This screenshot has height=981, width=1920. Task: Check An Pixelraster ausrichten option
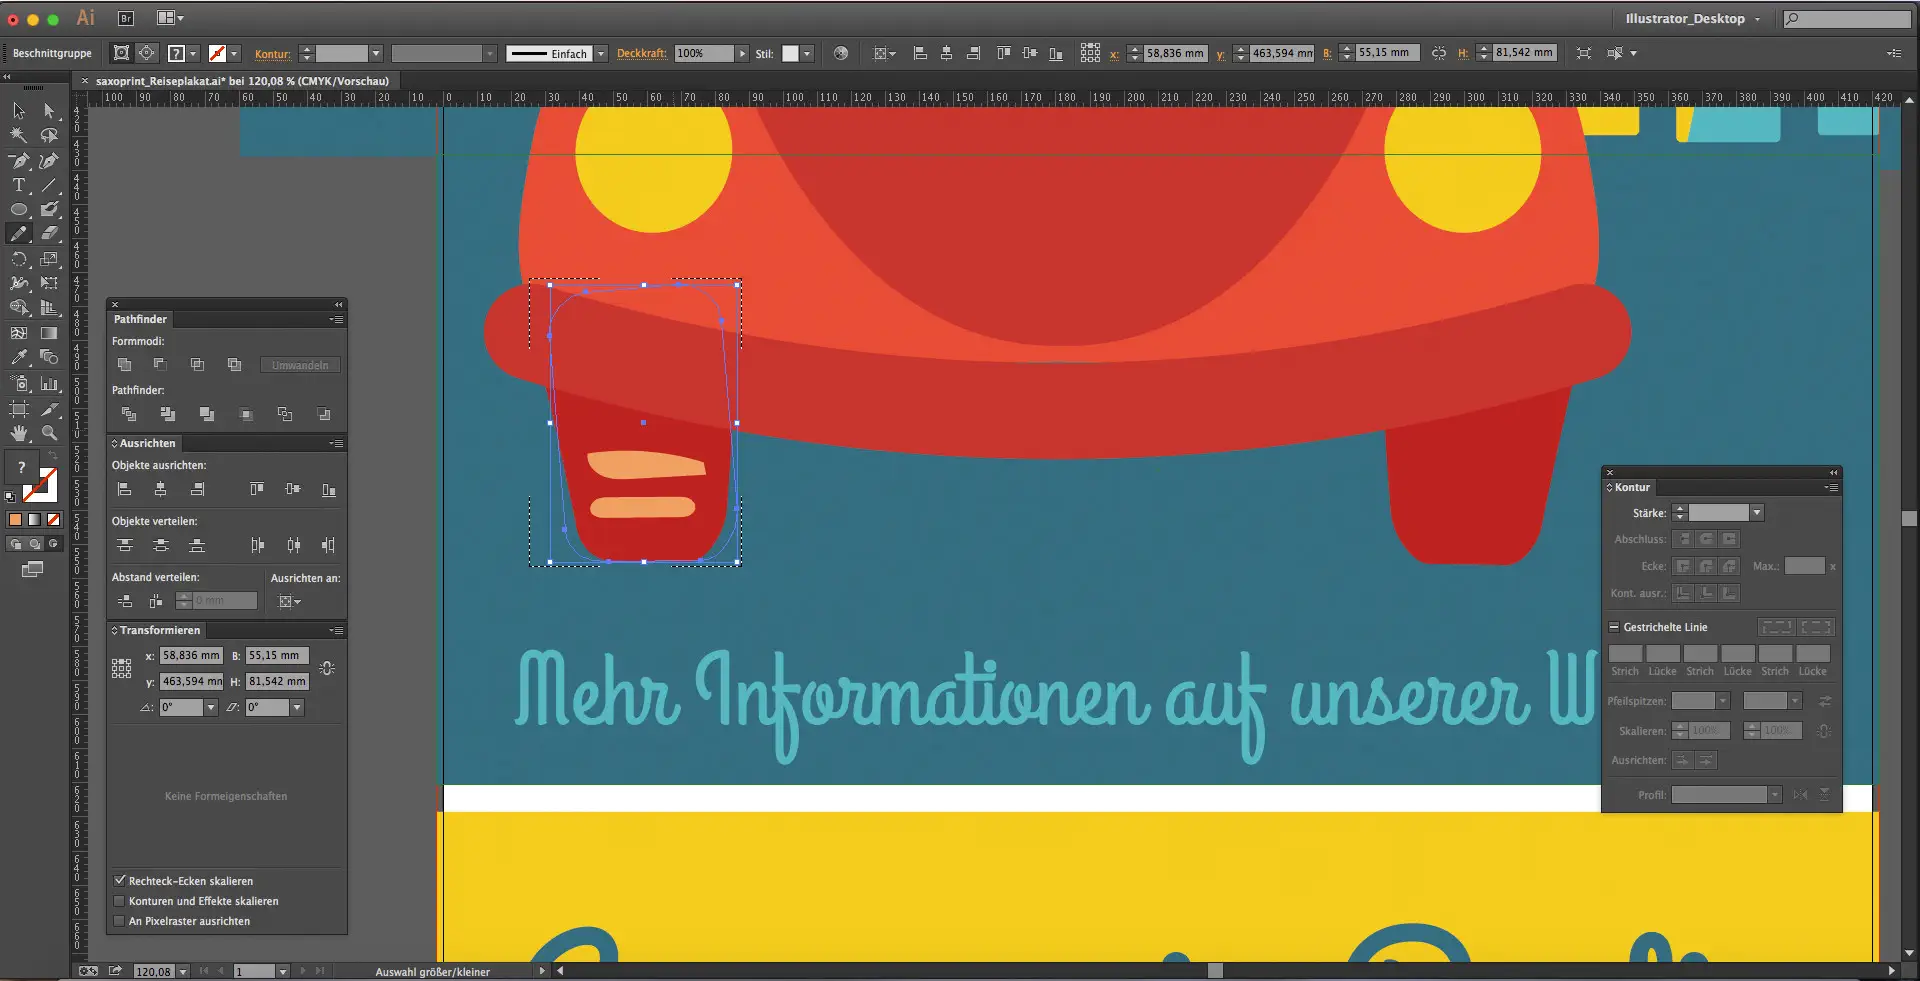click(120, 921)
